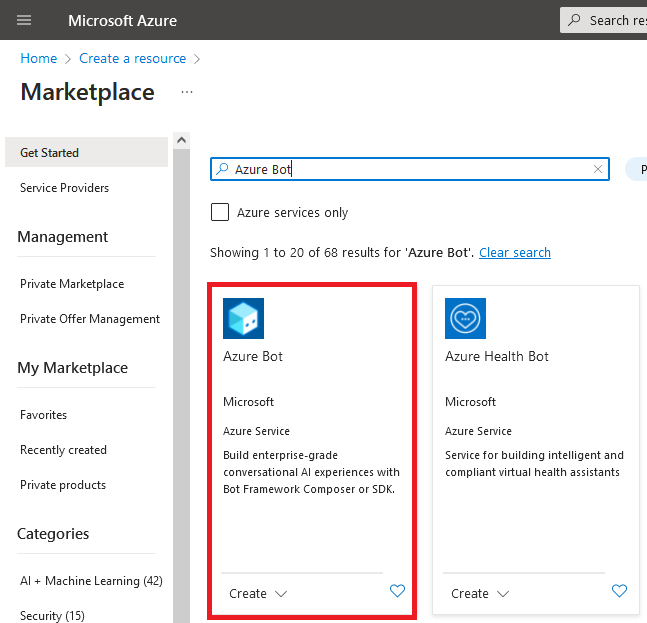This screenshot has height=623, width=647.
Task: Click Create a resource breadcrumb
Action: (132, 58)
